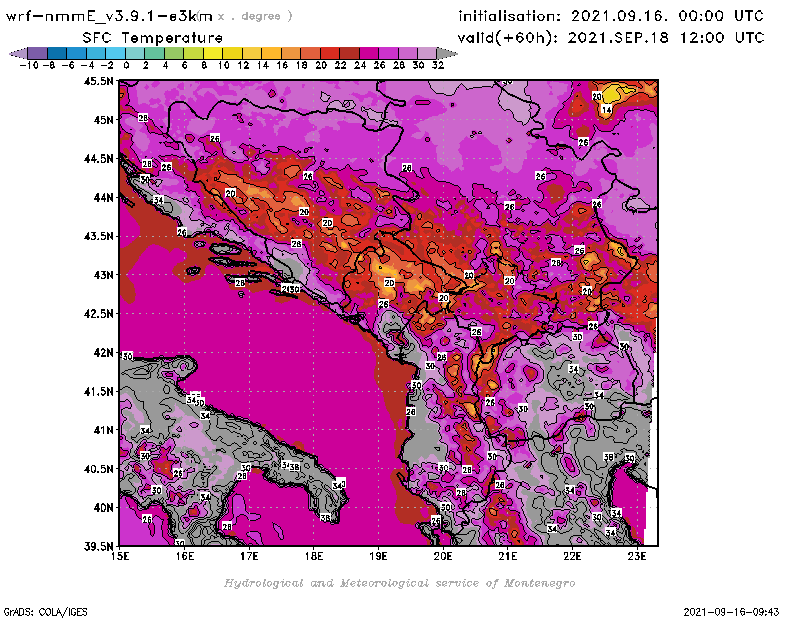Image resolution: width=800 pixels, height=618 pixels.
Task: Click the 'GrADS: COLA/IGES' credit text
Action: point(45,612)
